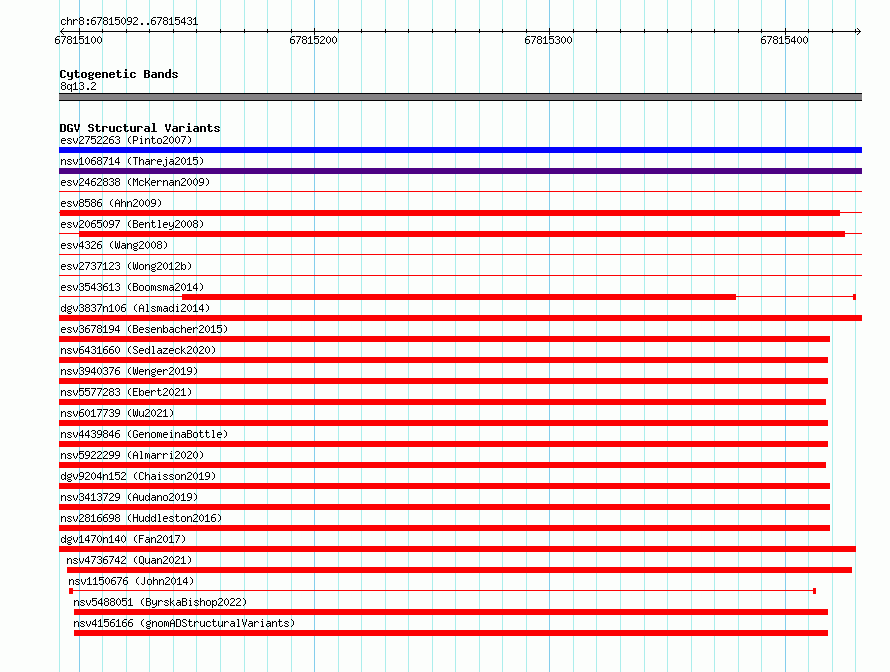890x672 pixels.
Task: Open nsv1150676 (John2014) variant
Action: pyautogui.click(x=131, y=581)
